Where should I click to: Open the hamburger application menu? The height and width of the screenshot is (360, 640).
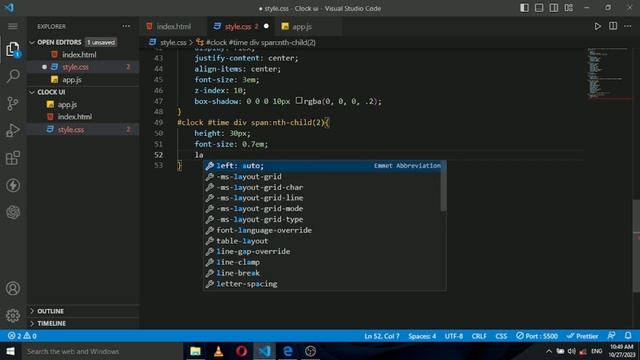(13, 27)
